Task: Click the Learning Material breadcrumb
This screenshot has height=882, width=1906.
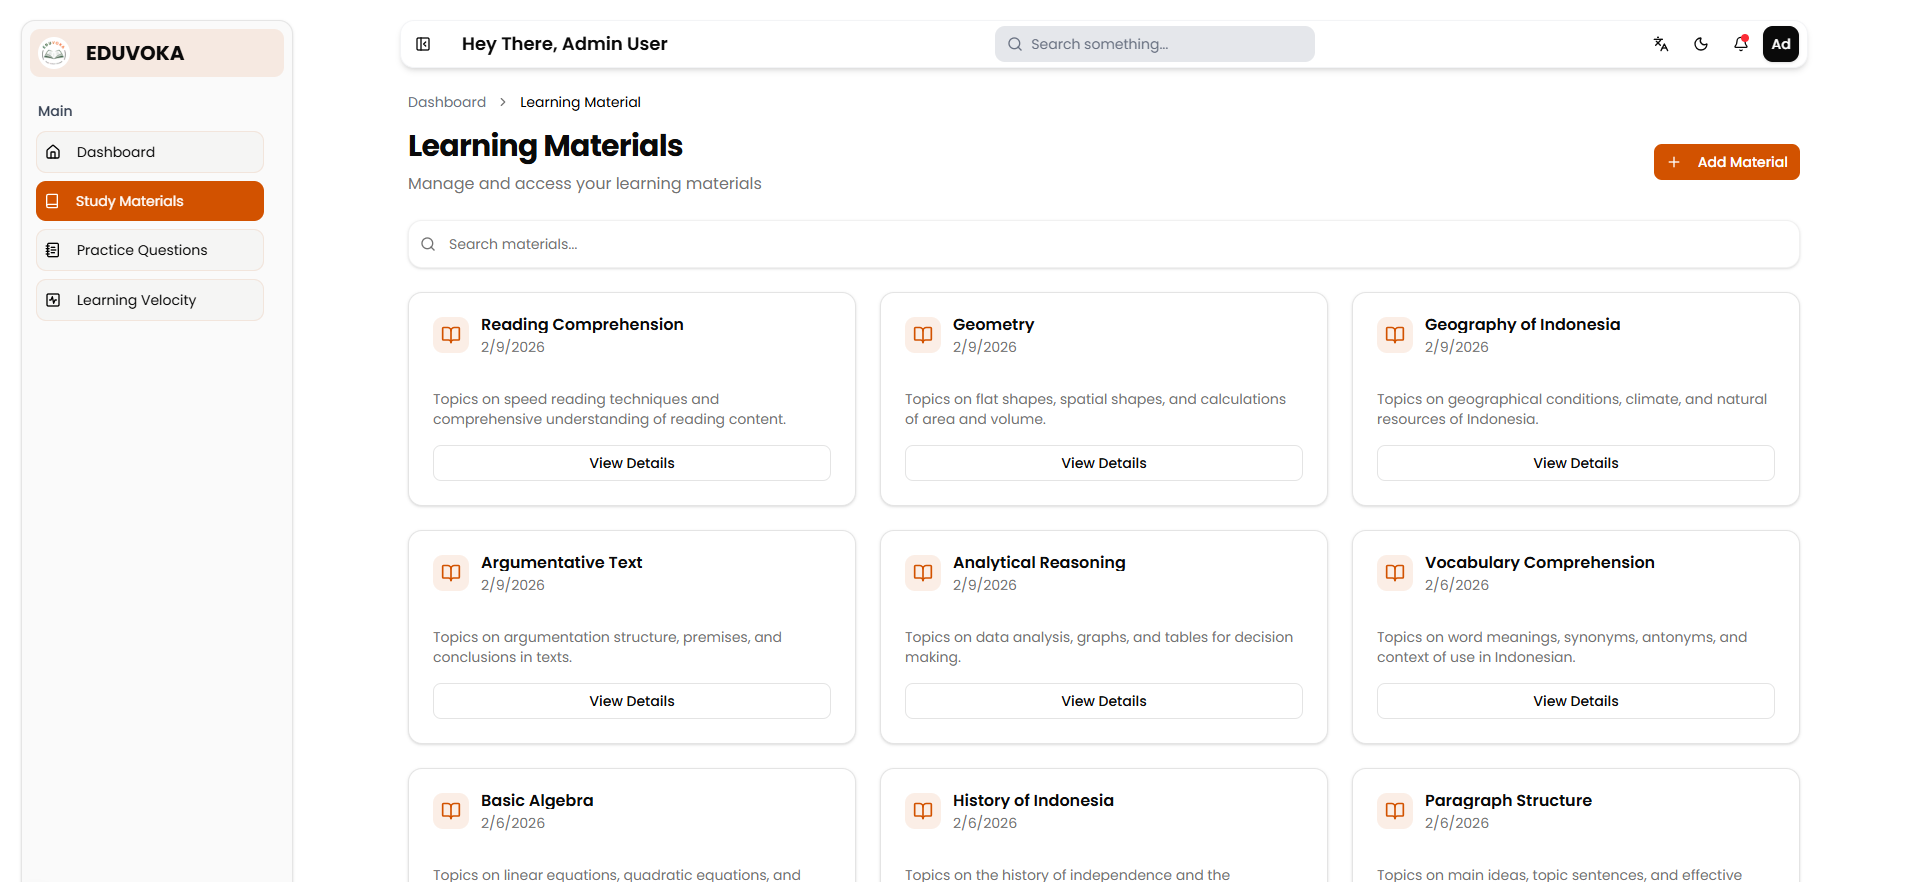Action: point(580,102)
